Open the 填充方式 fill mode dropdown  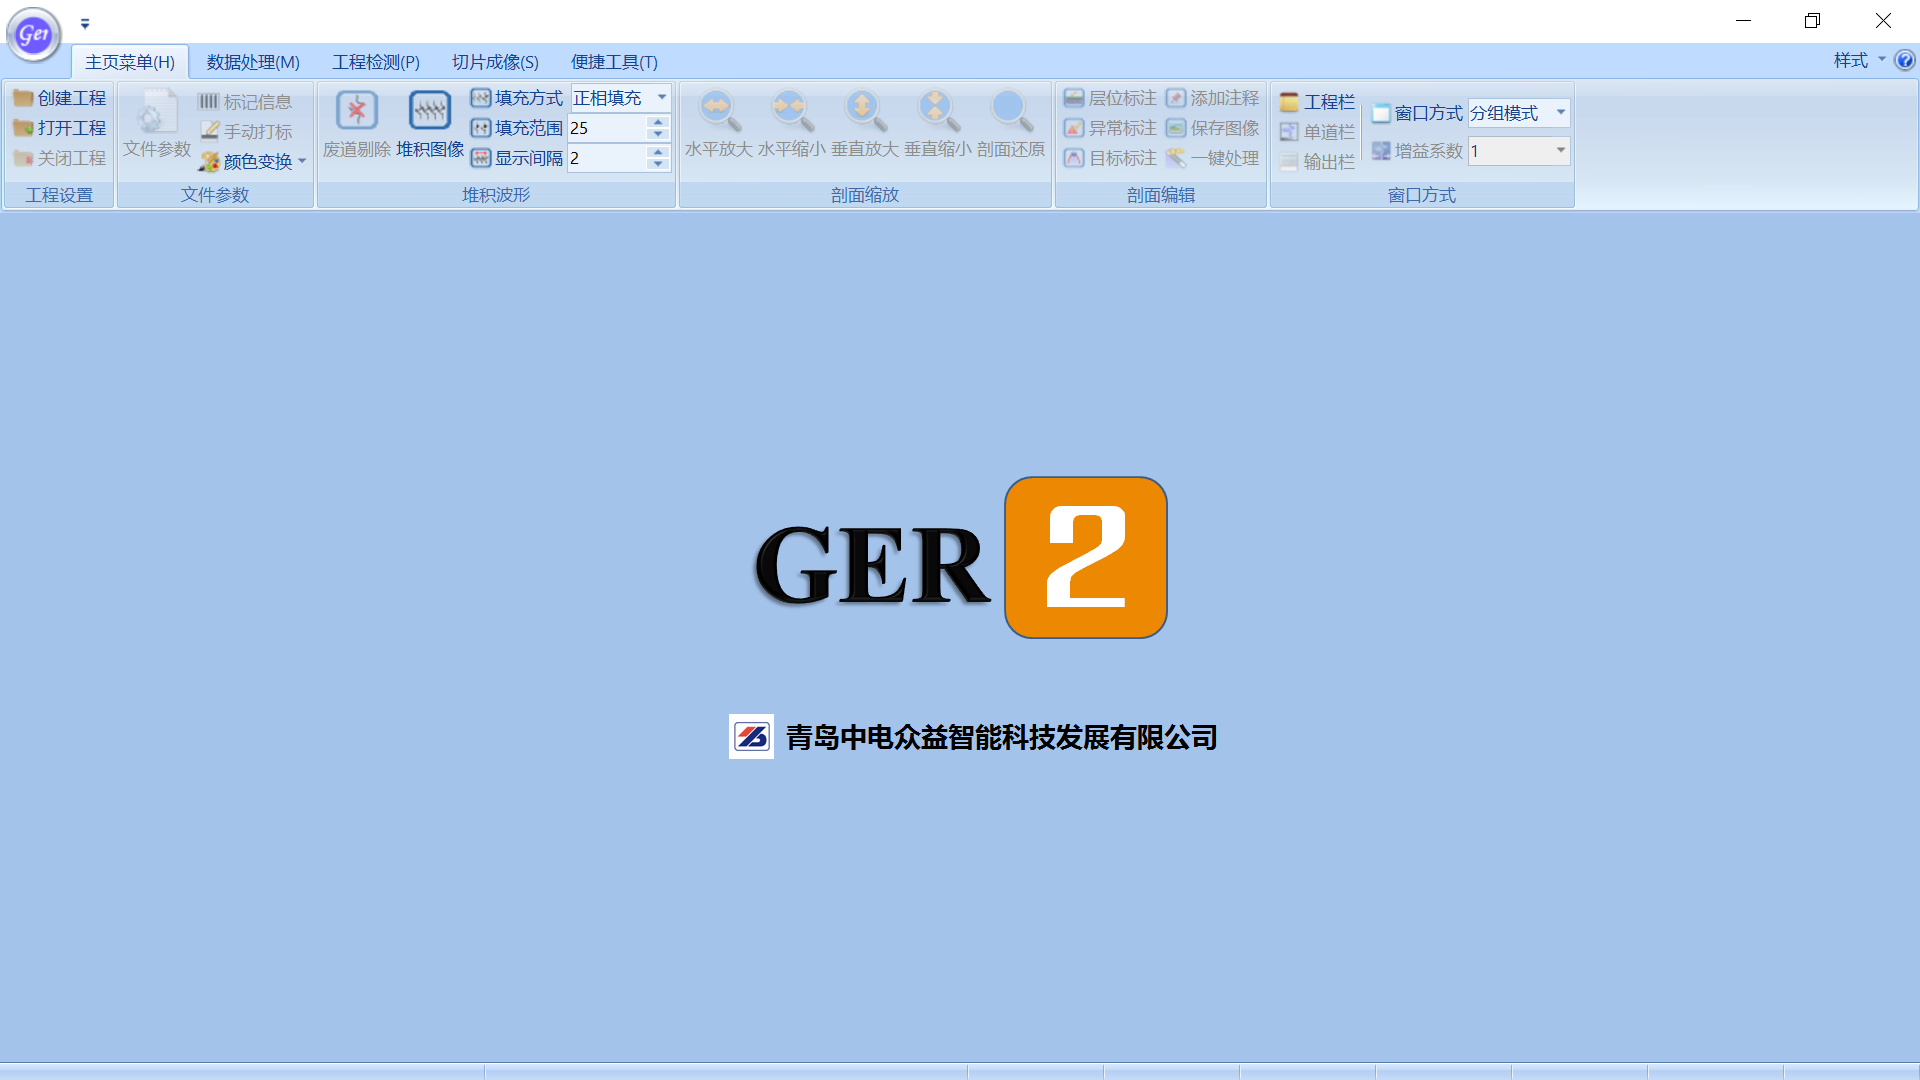click(x=660, y=97)
